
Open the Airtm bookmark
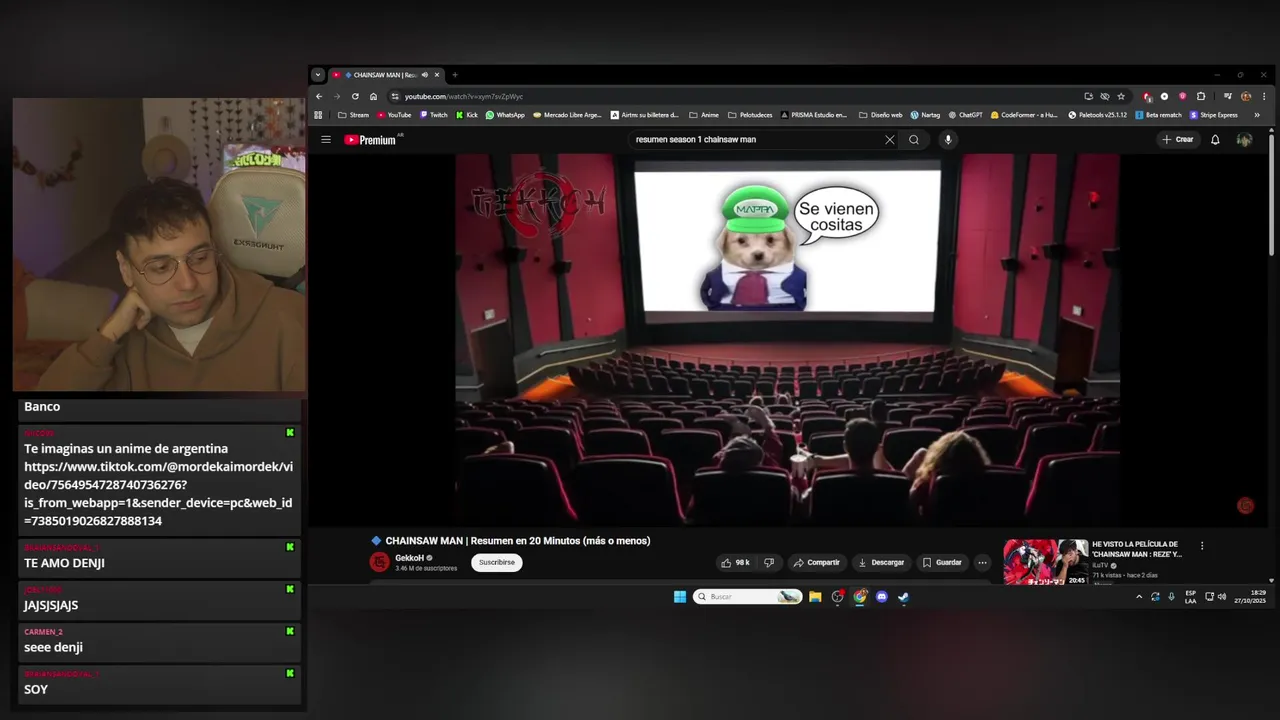[644, 115]
